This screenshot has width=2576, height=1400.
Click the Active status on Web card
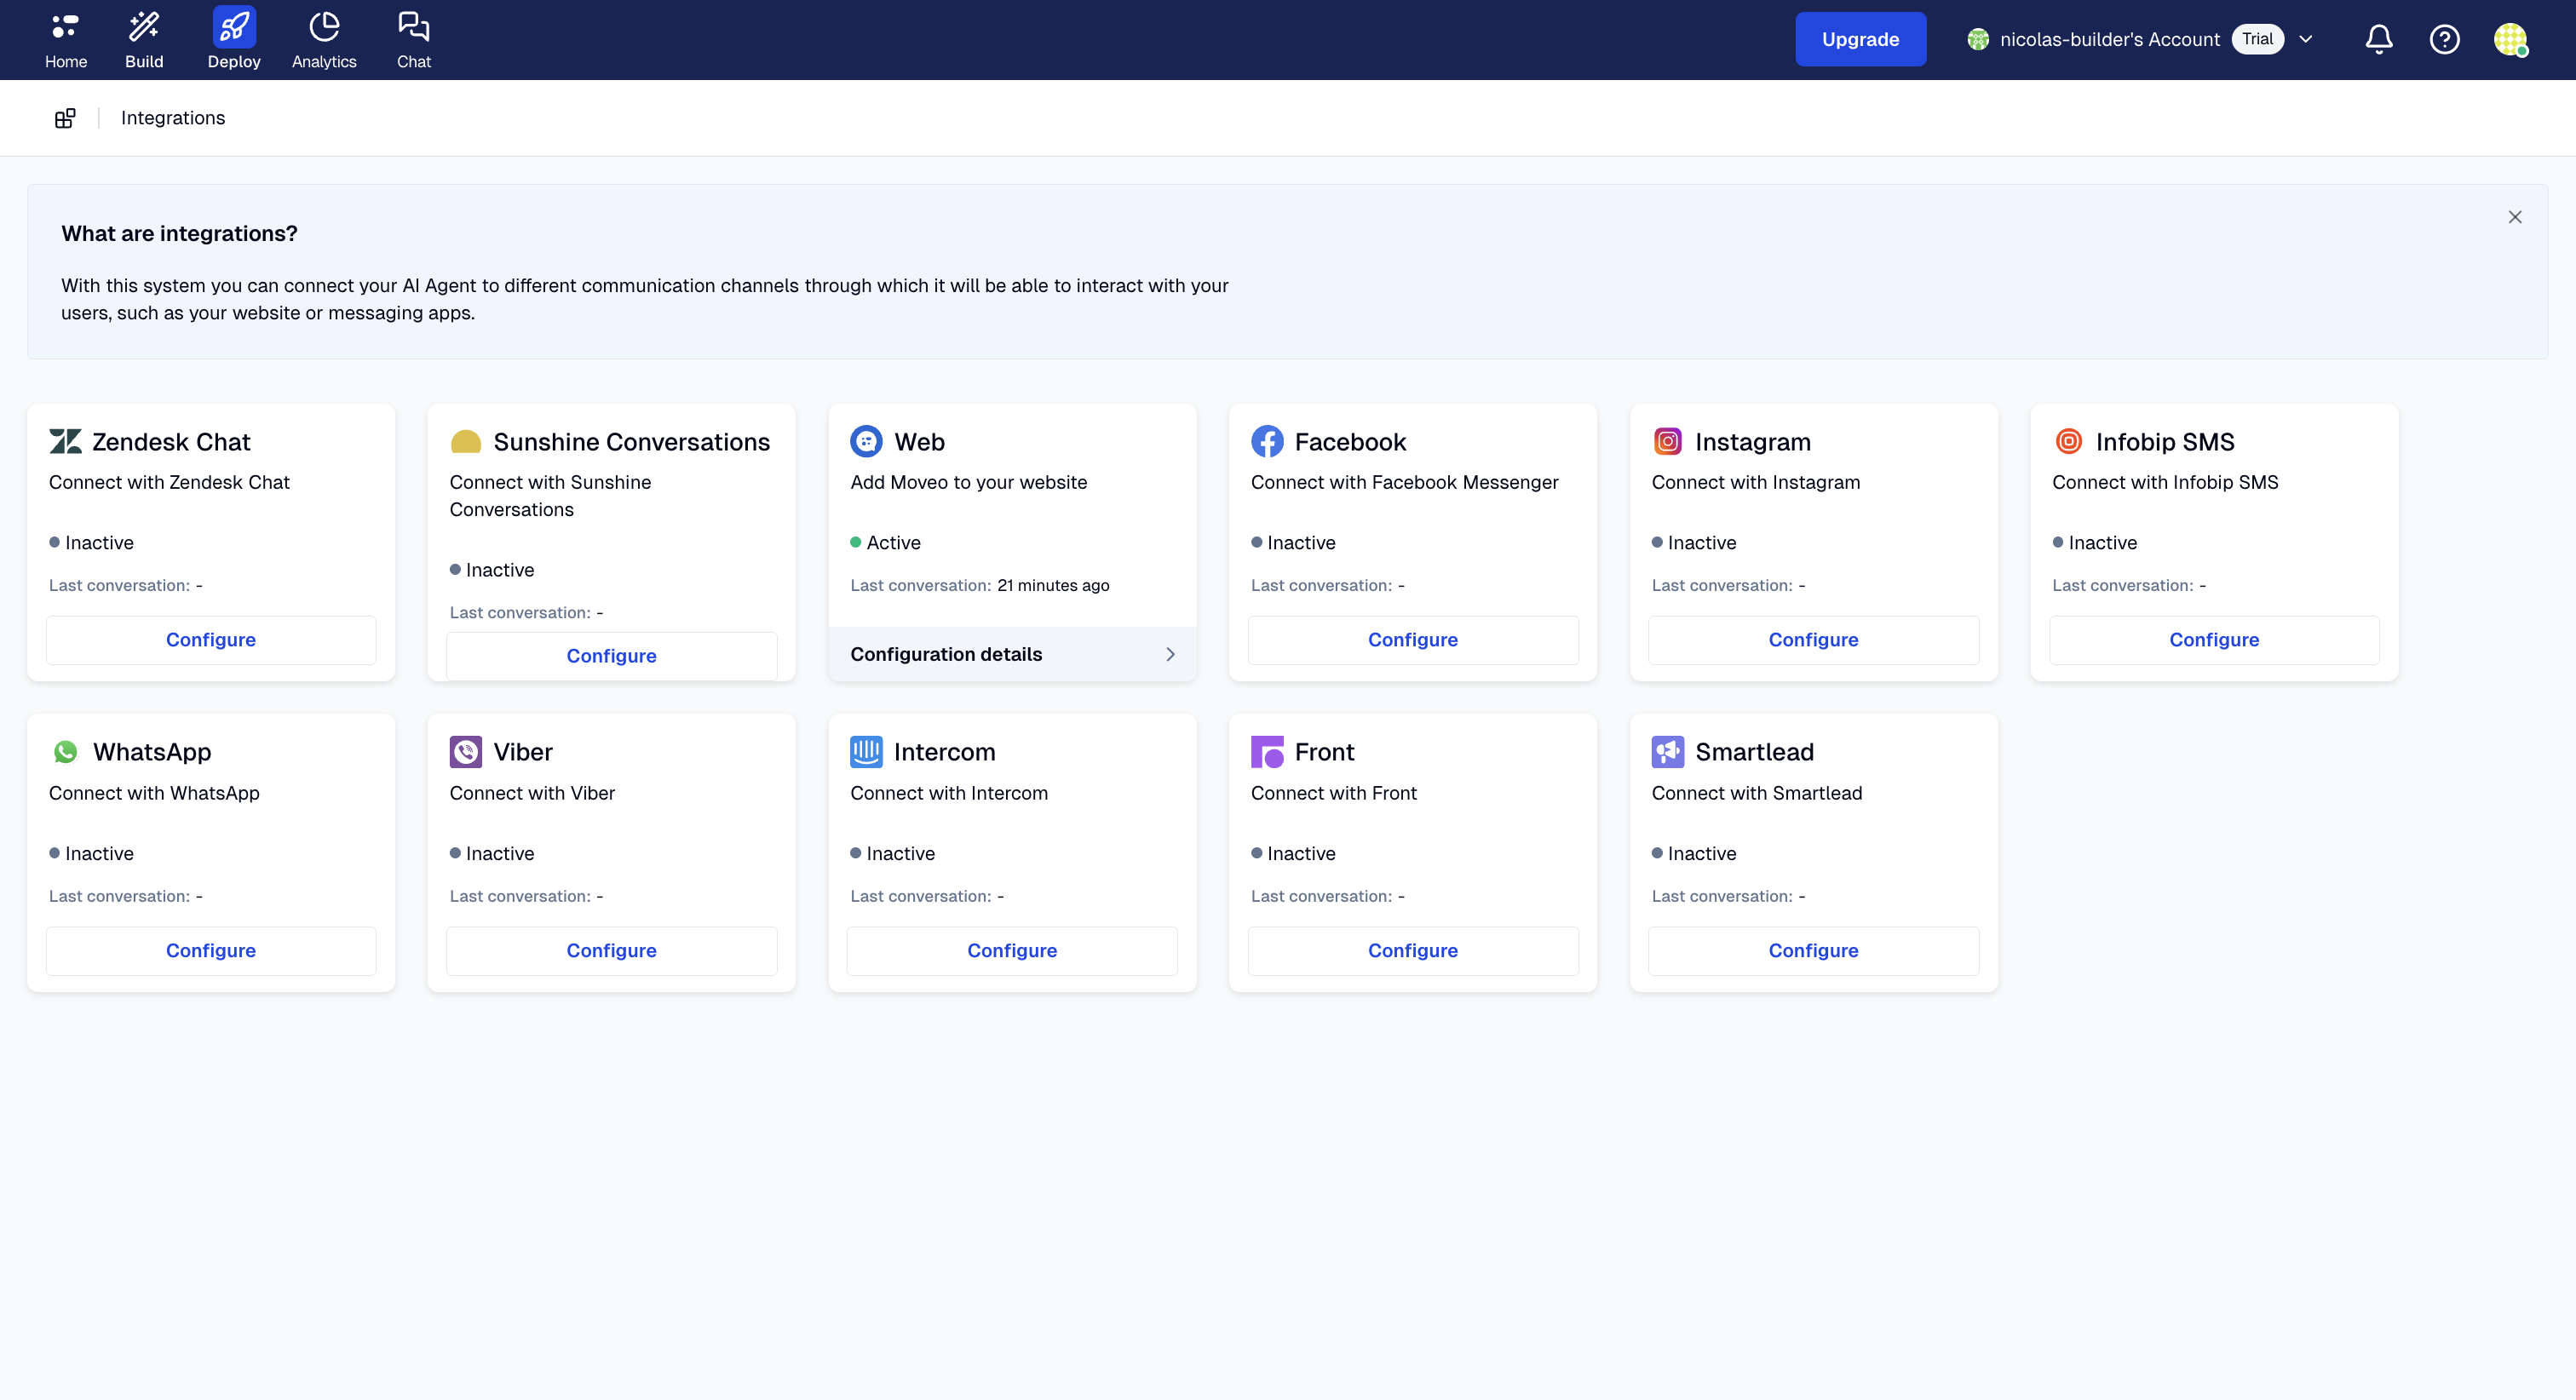(x=886, y=543)
